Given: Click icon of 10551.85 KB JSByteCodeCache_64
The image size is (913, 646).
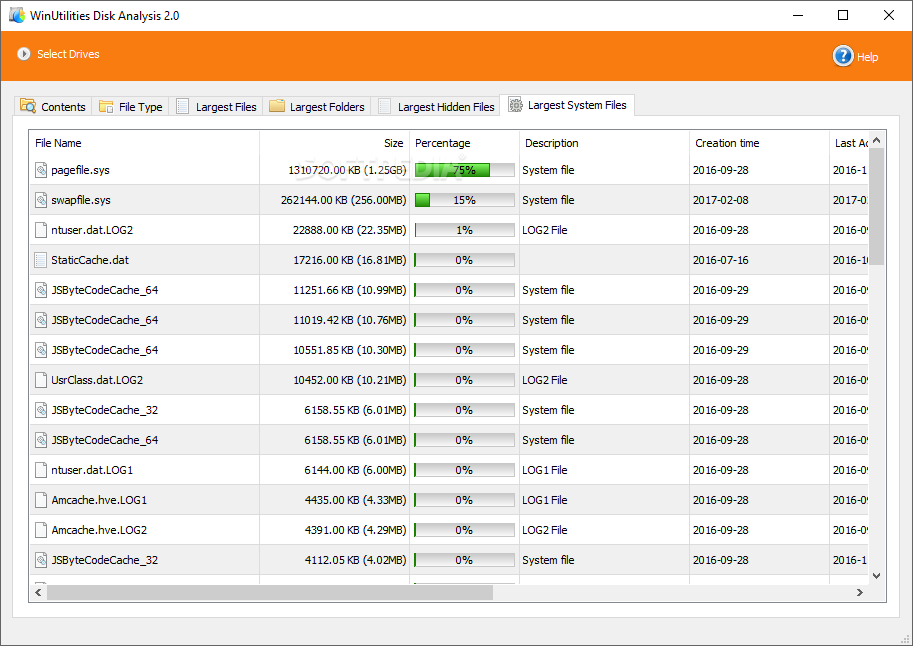Looking at the screenshot, I should pos(41,350).
